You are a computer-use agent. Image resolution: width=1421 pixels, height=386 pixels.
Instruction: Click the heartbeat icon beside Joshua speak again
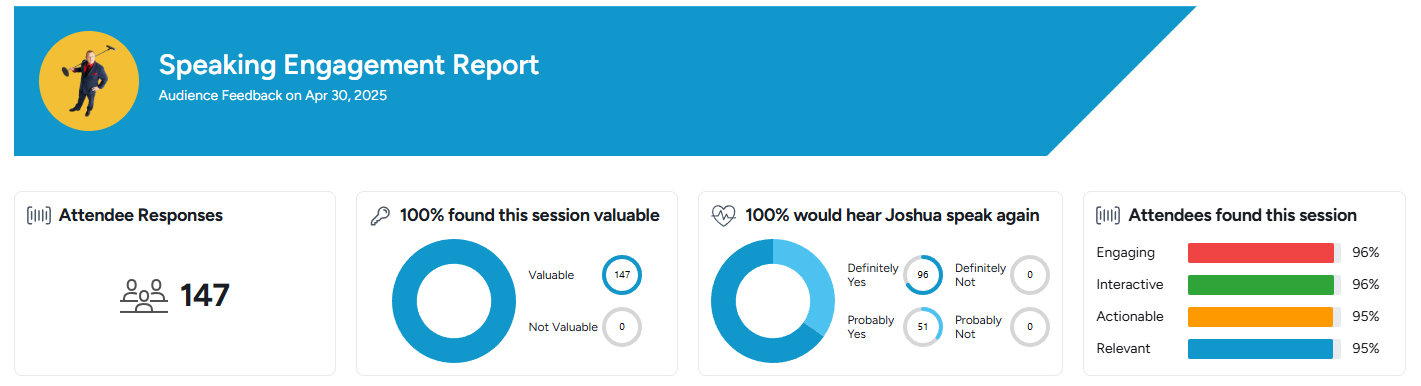(723, 215)
